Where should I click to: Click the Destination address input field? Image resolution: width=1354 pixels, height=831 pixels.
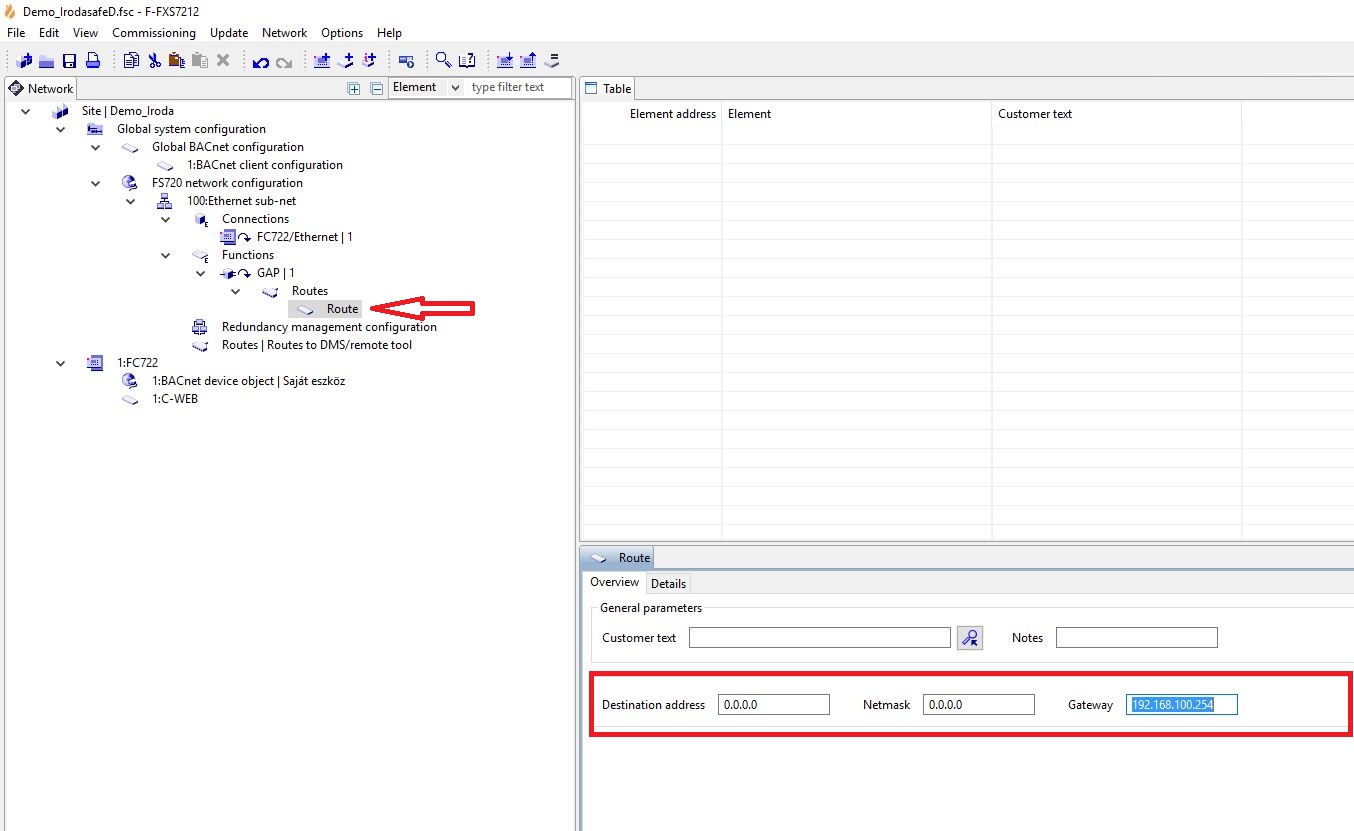[773, 705]
